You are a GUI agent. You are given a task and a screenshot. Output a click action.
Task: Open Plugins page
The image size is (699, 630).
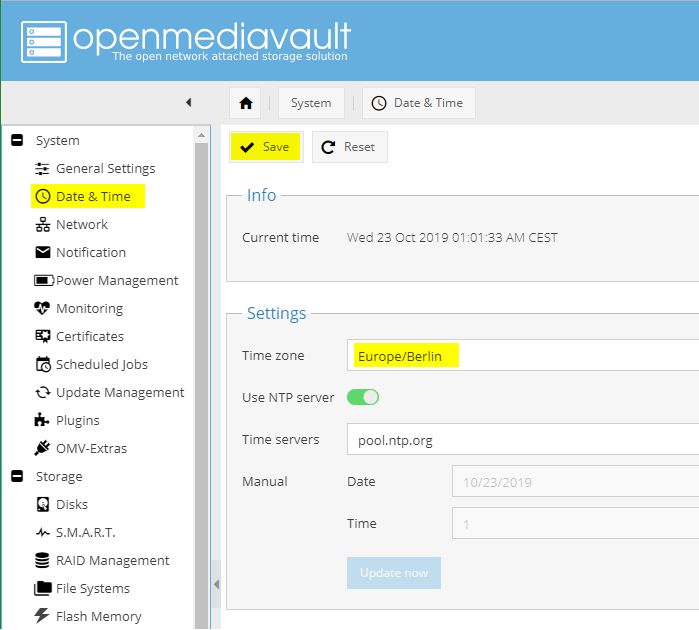[x=78, y=420]
